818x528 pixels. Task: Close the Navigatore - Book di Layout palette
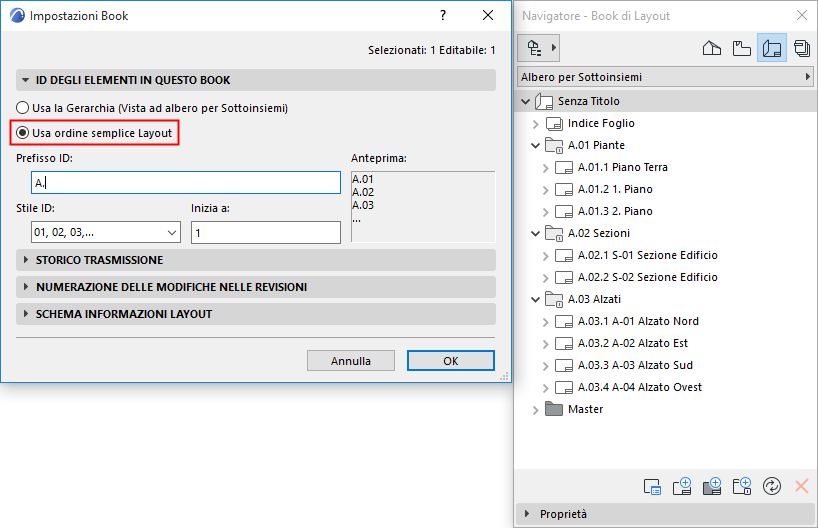tap(802, 16)
